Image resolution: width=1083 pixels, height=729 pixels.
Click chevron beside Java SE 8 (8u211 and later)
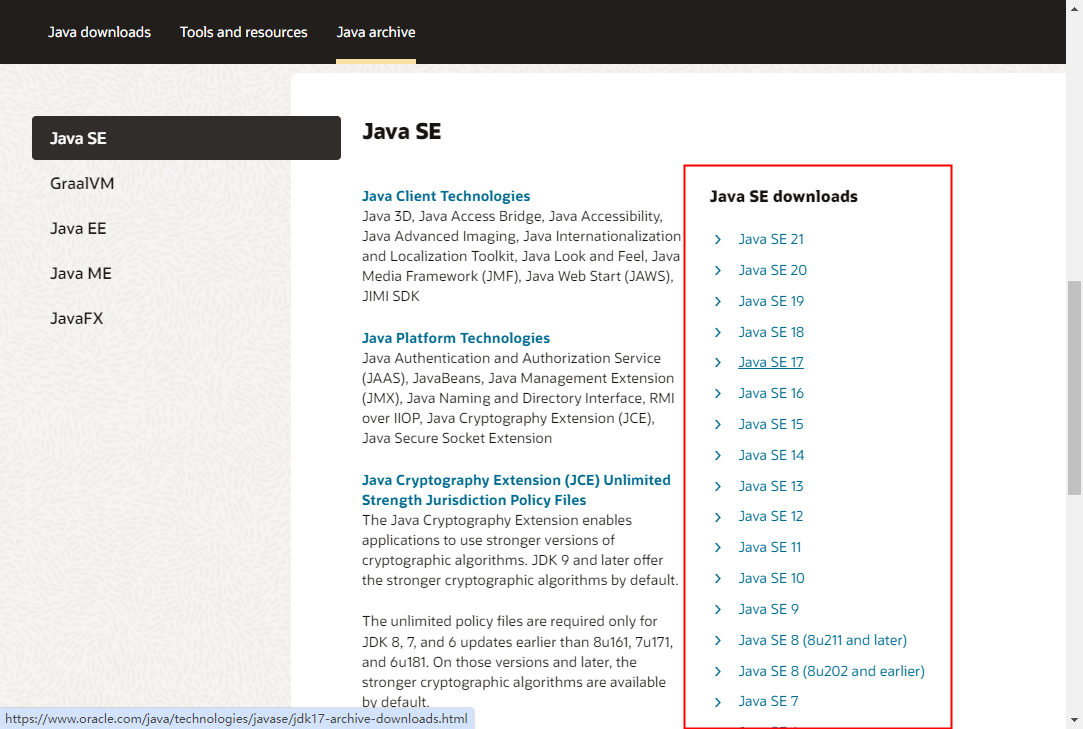tap(718, 641)
